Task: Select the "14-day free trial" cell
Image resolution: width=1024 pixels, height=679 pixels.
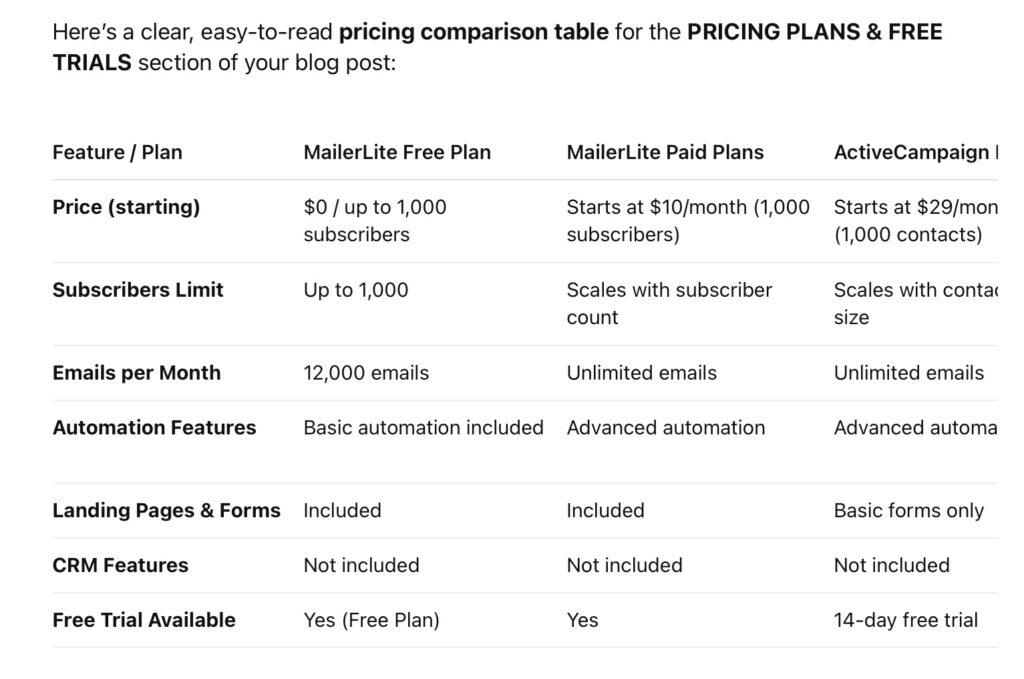Action: 905,620
